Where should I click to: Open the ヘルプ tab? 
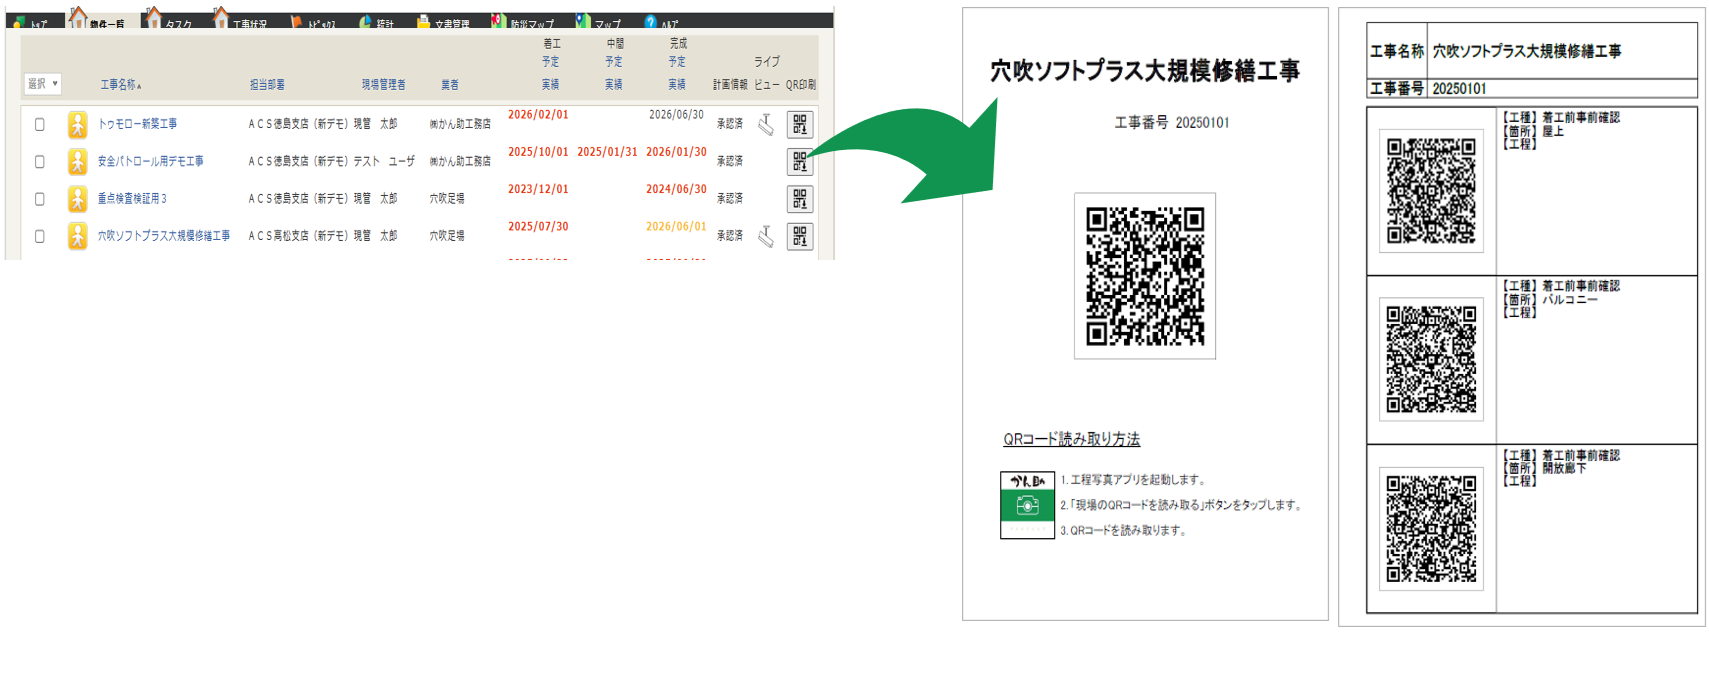click(x=662, y=22)
